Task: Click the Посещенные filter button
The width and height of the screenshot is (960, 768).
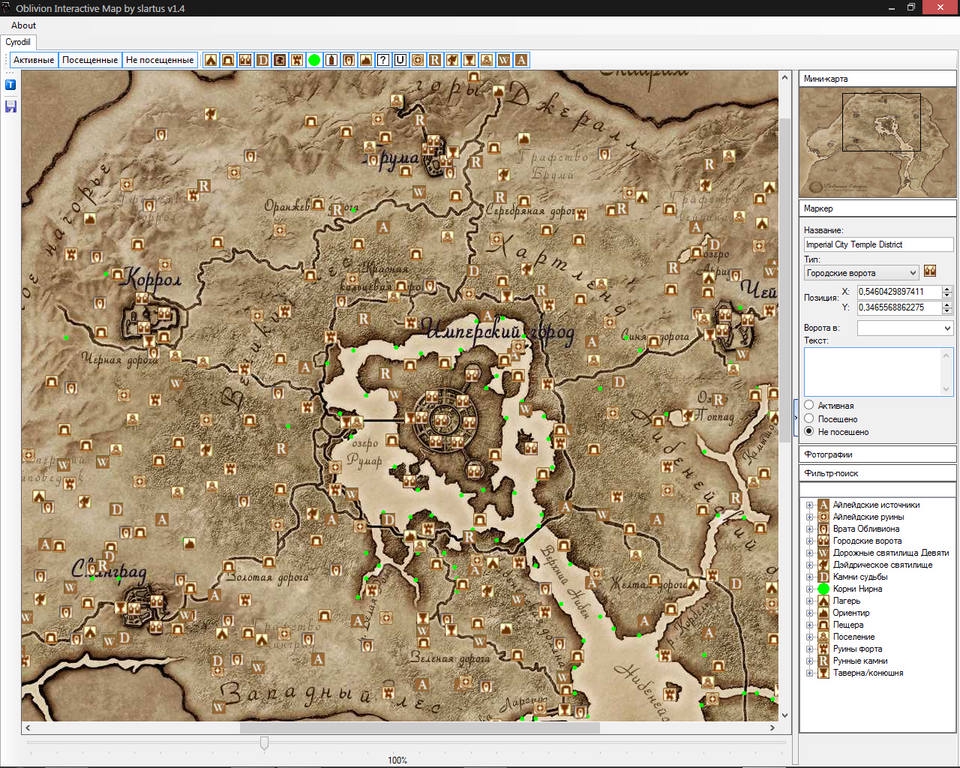Action: pyautogui.click(x=90, y=60)
